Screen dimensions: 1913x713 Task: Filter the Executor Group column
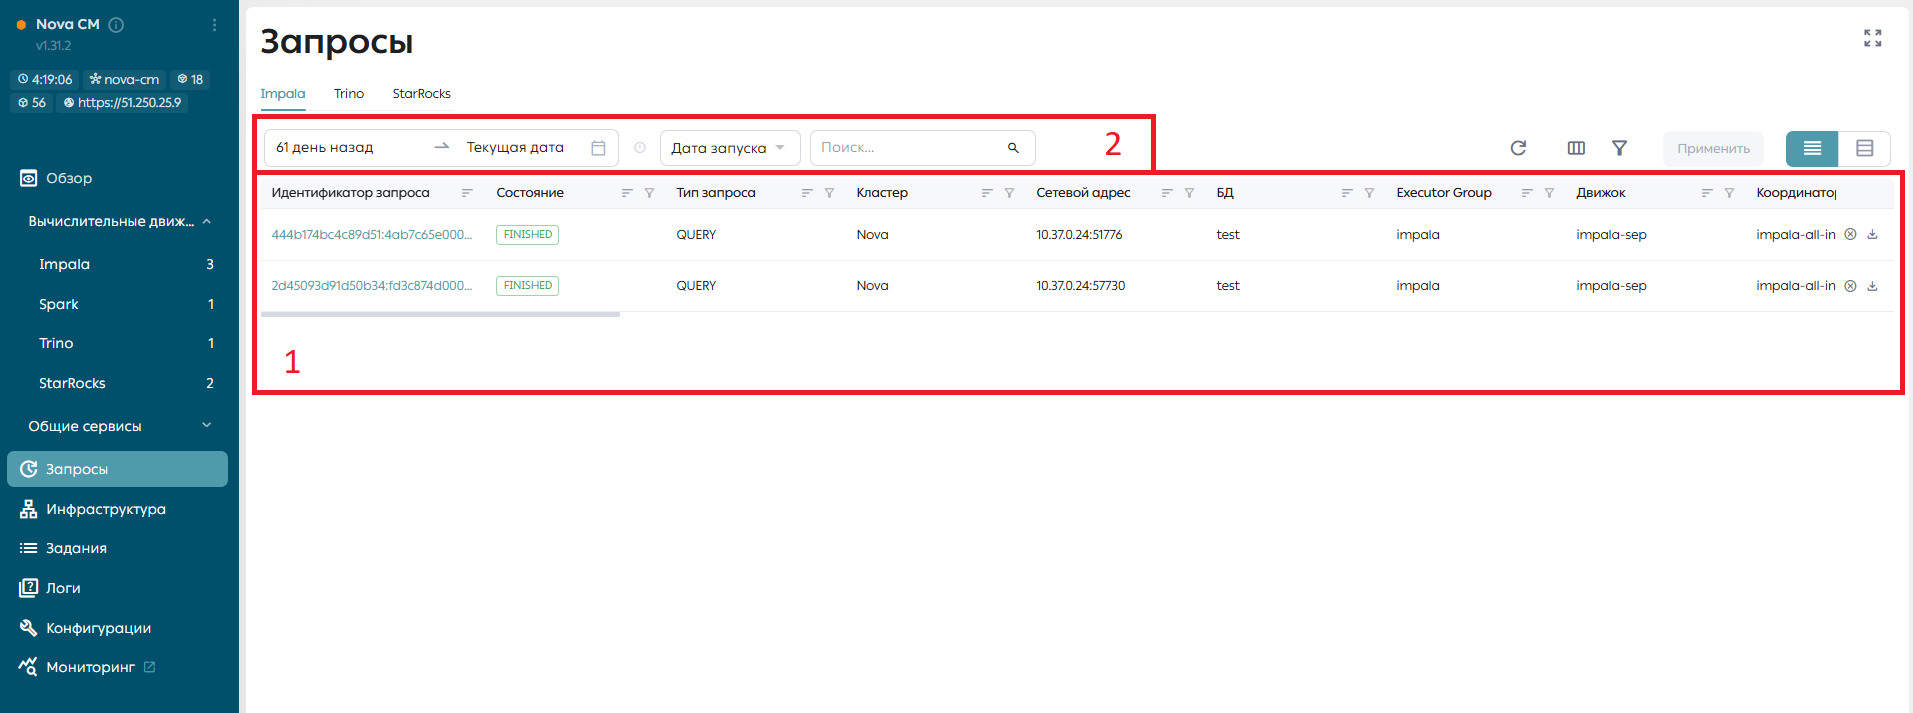(1549, 193)
